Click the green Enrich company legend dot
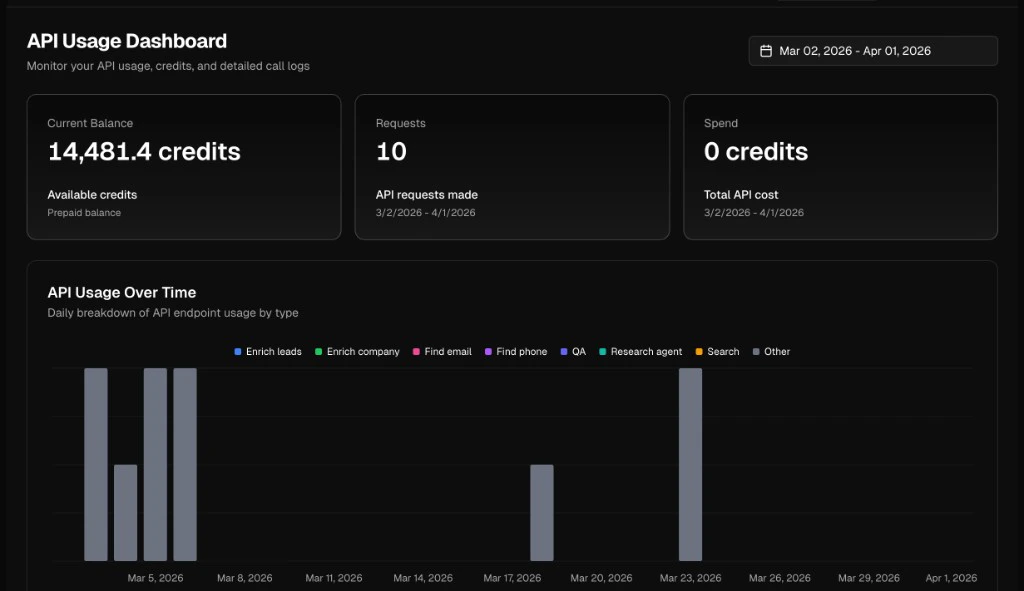The image size is (1024, 591). point(319,351)
